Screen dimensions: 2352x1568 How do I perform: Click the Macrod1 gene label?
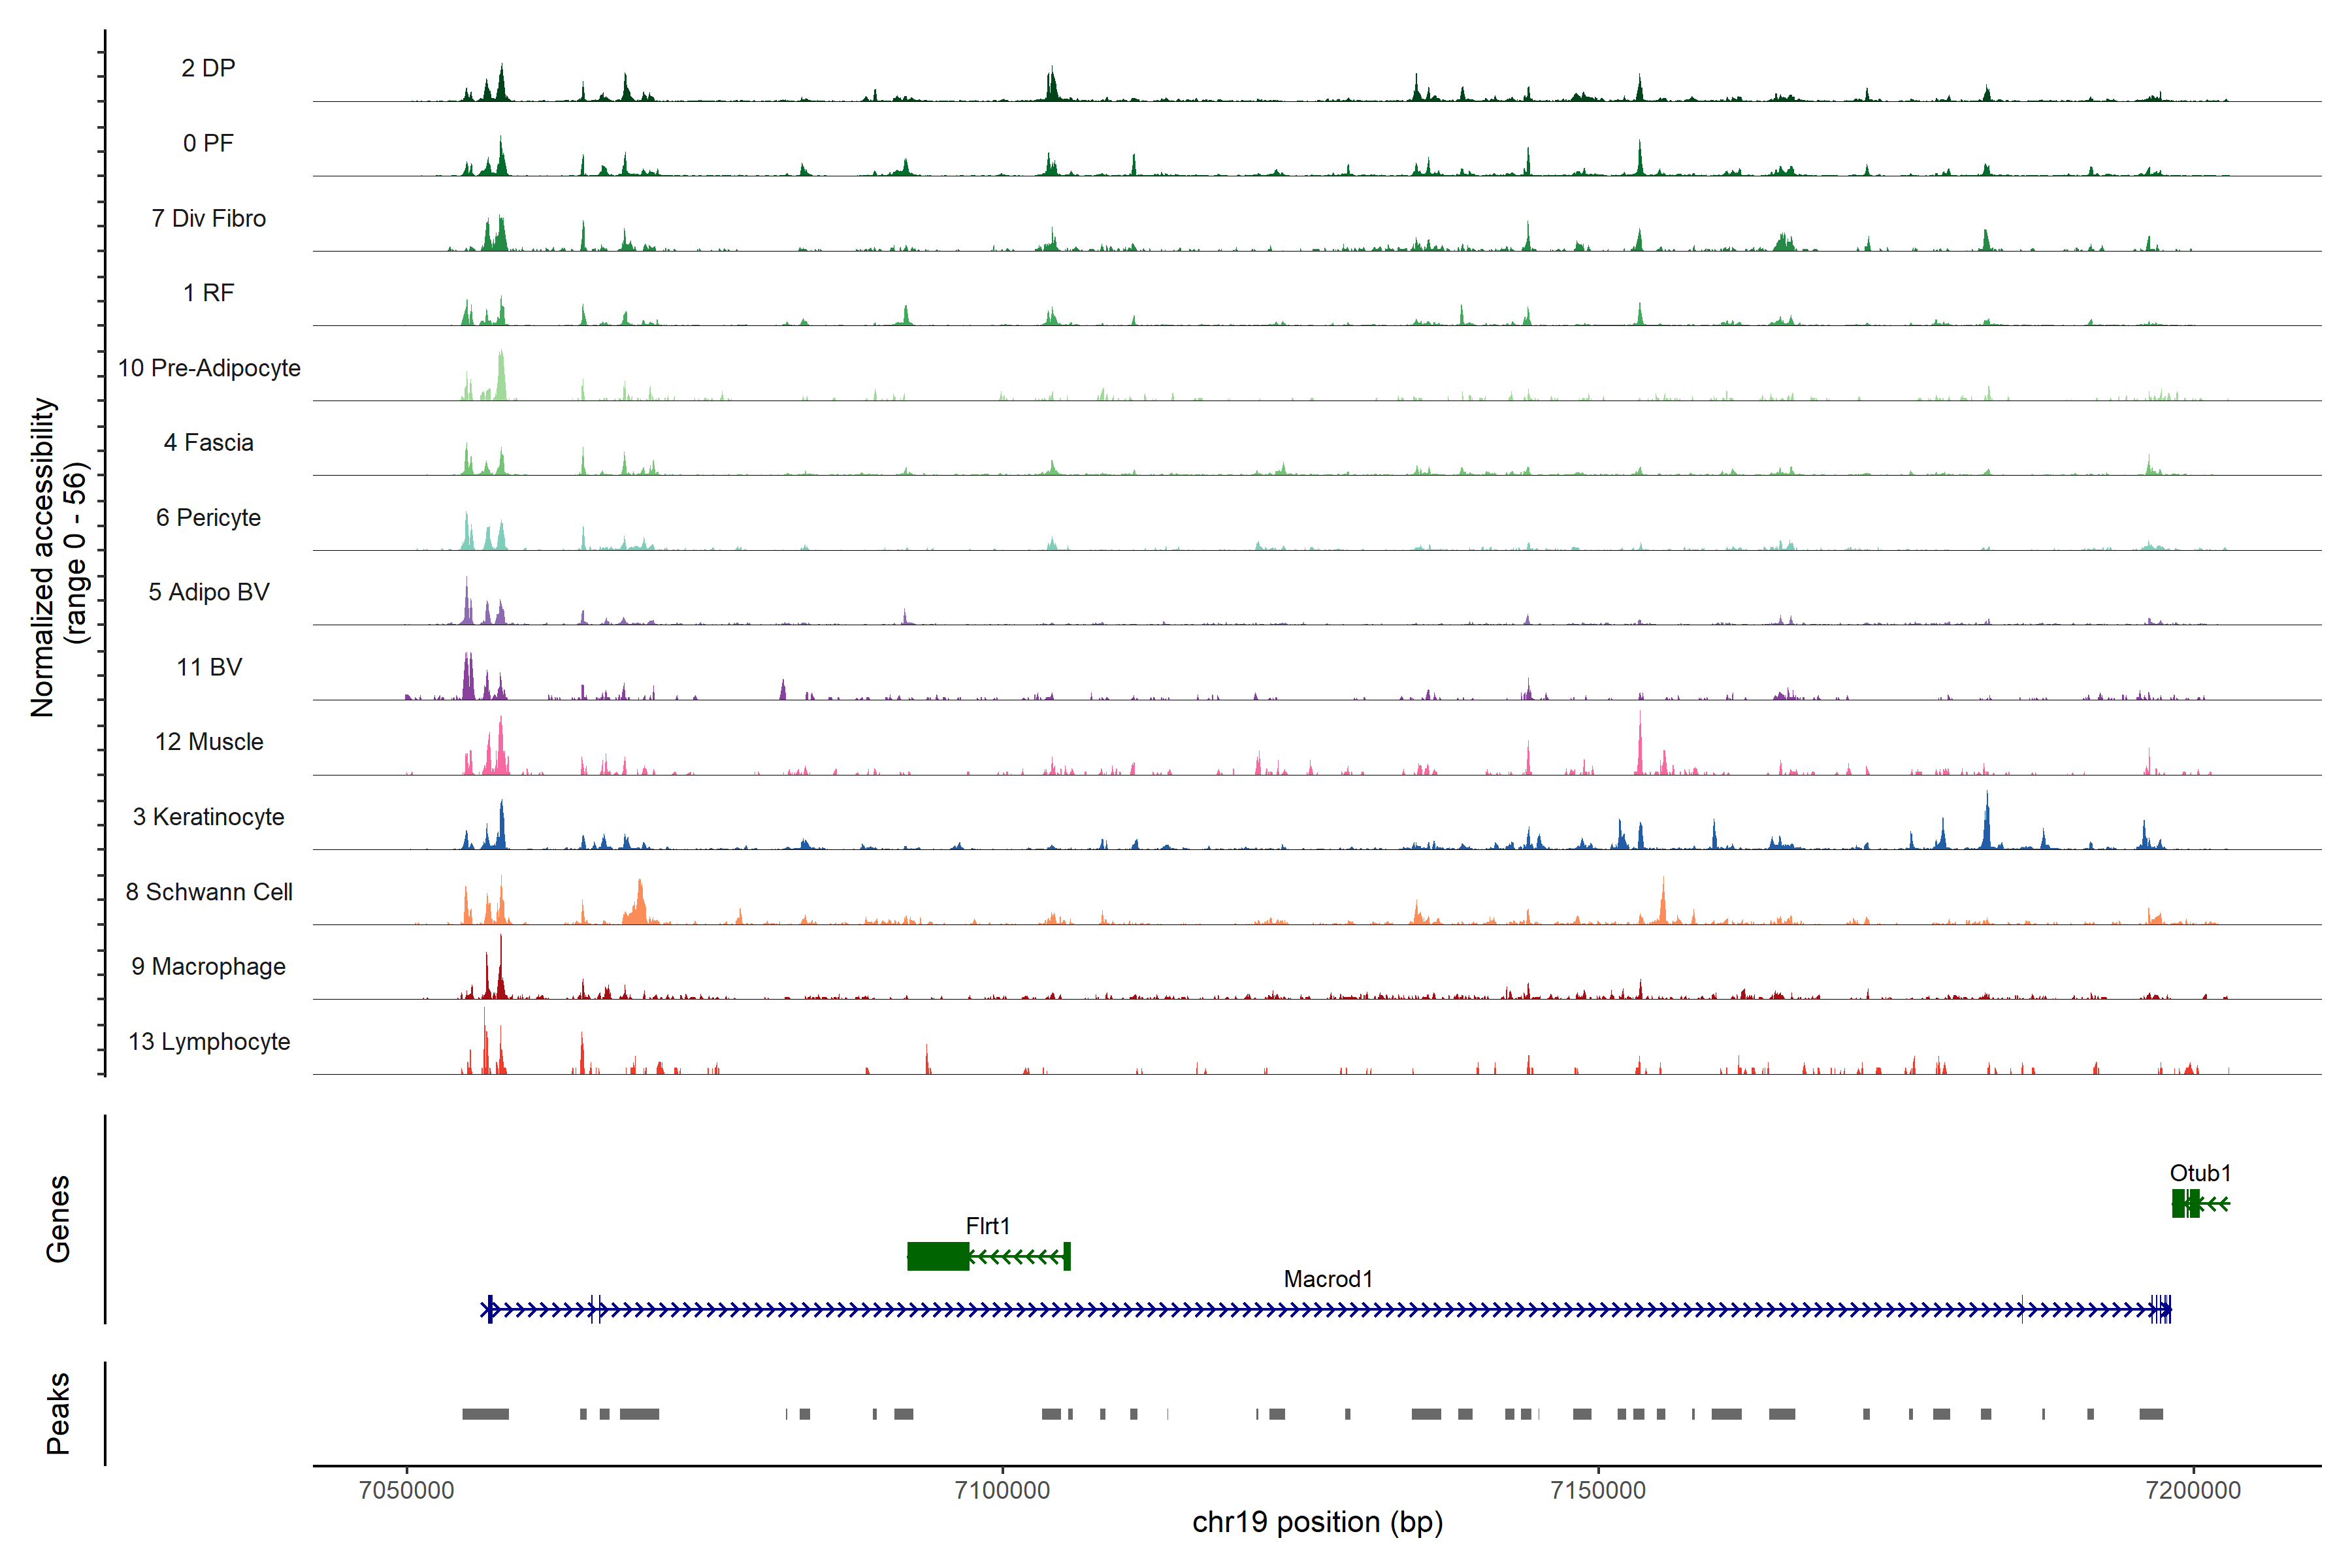(1328, 1279)
